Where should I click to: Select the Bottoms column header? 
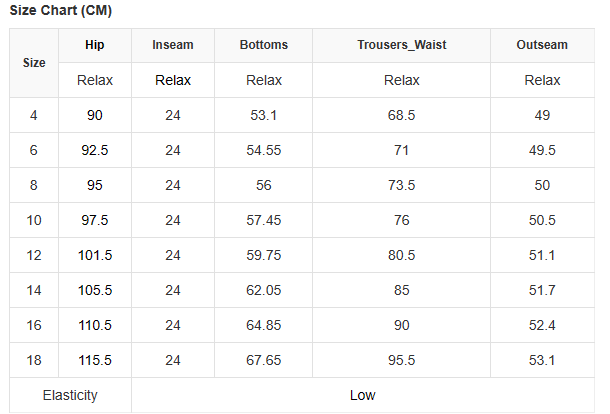[x=264, y=45]
